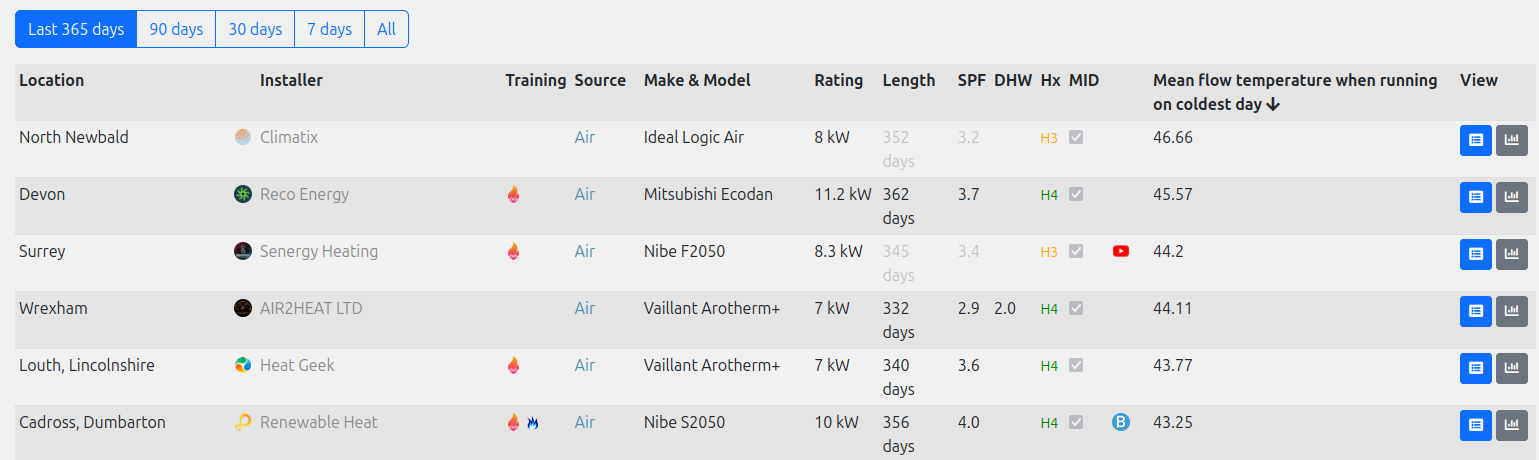Click the training flame icon for Reco Energy
The height and width of the screenshot is (460, 1539).
click(x=513, y=195)
